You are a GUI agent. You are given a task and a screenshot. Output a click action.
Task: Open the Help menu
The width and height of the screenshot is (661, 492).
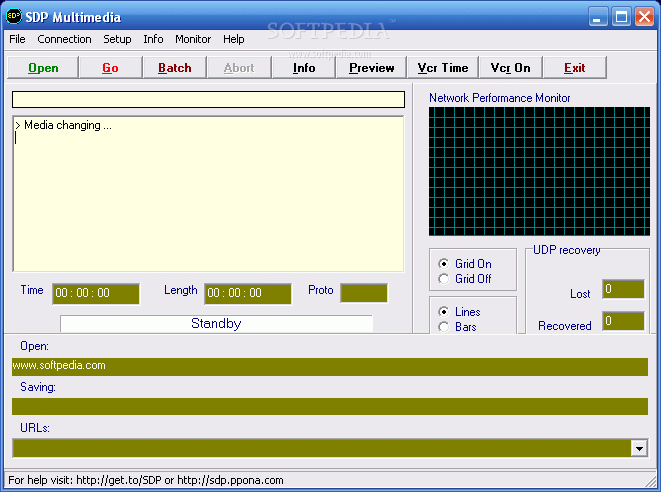click(234, 39)
